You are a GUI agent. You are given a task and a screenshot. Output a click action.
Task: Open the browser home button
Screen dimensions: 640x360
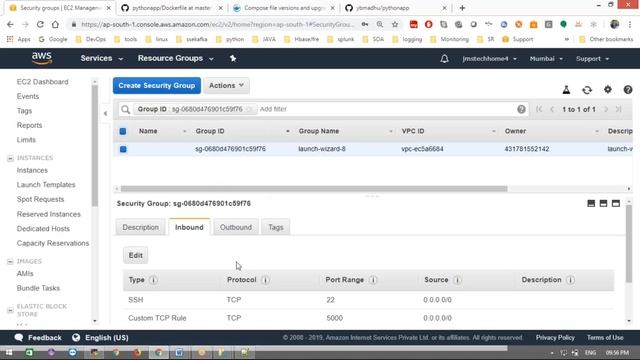[x=55, y=24]
